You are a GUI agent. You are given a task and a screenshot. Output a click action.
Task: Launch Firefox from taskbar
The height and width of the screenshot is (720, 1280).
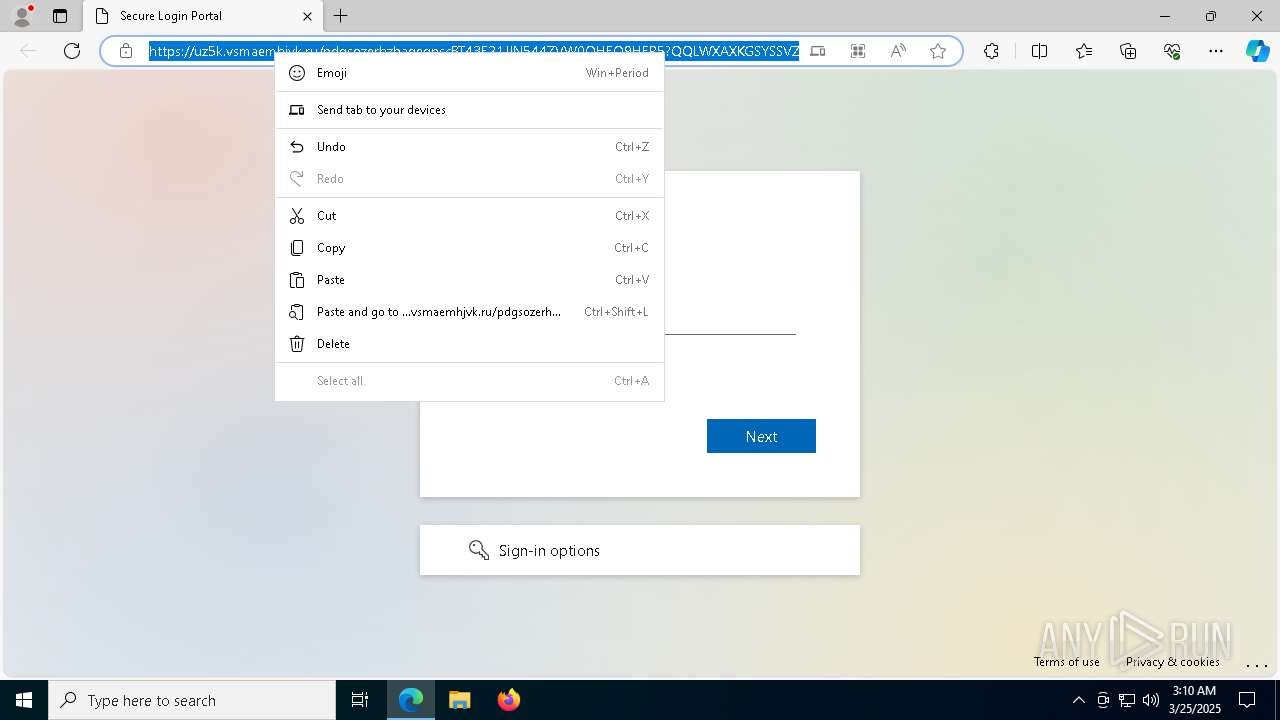(509, 700)
